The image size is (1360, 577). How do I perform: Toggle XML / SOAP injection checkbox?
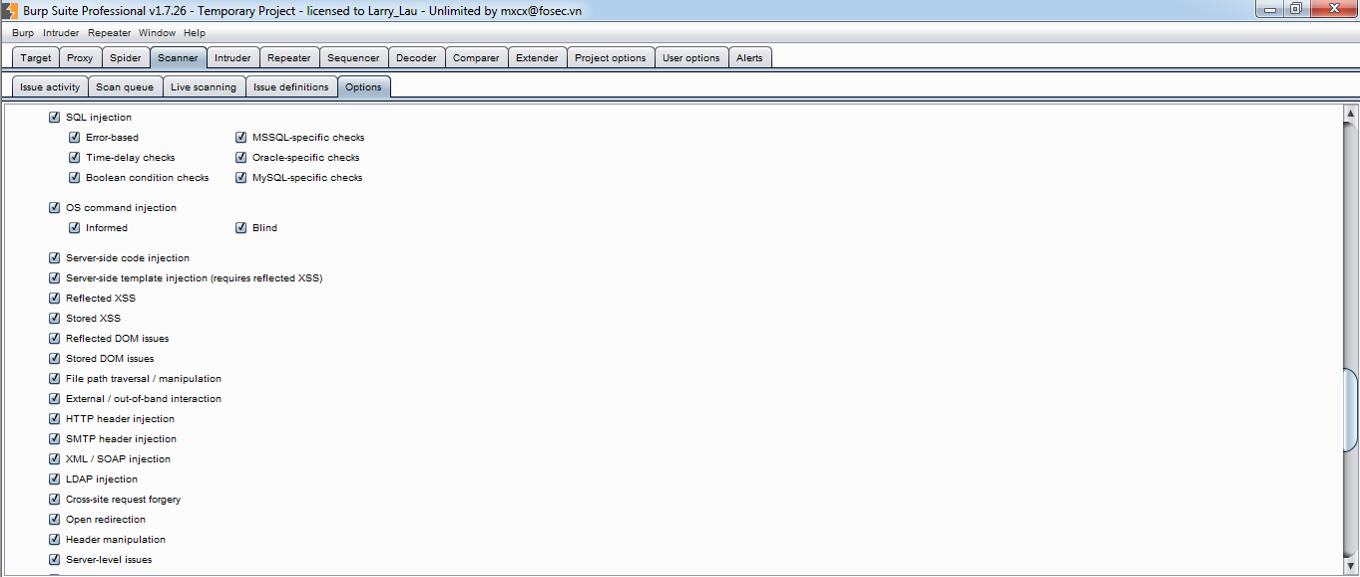point(55,459)
